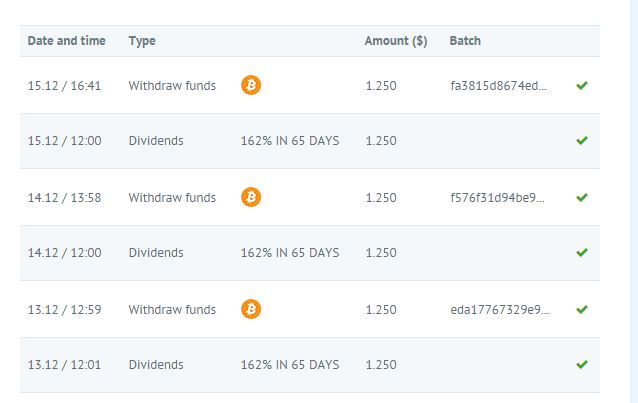This screenshot has height=403, width=638.
Task: Click the Batch column header
Action: pos(465,41)
